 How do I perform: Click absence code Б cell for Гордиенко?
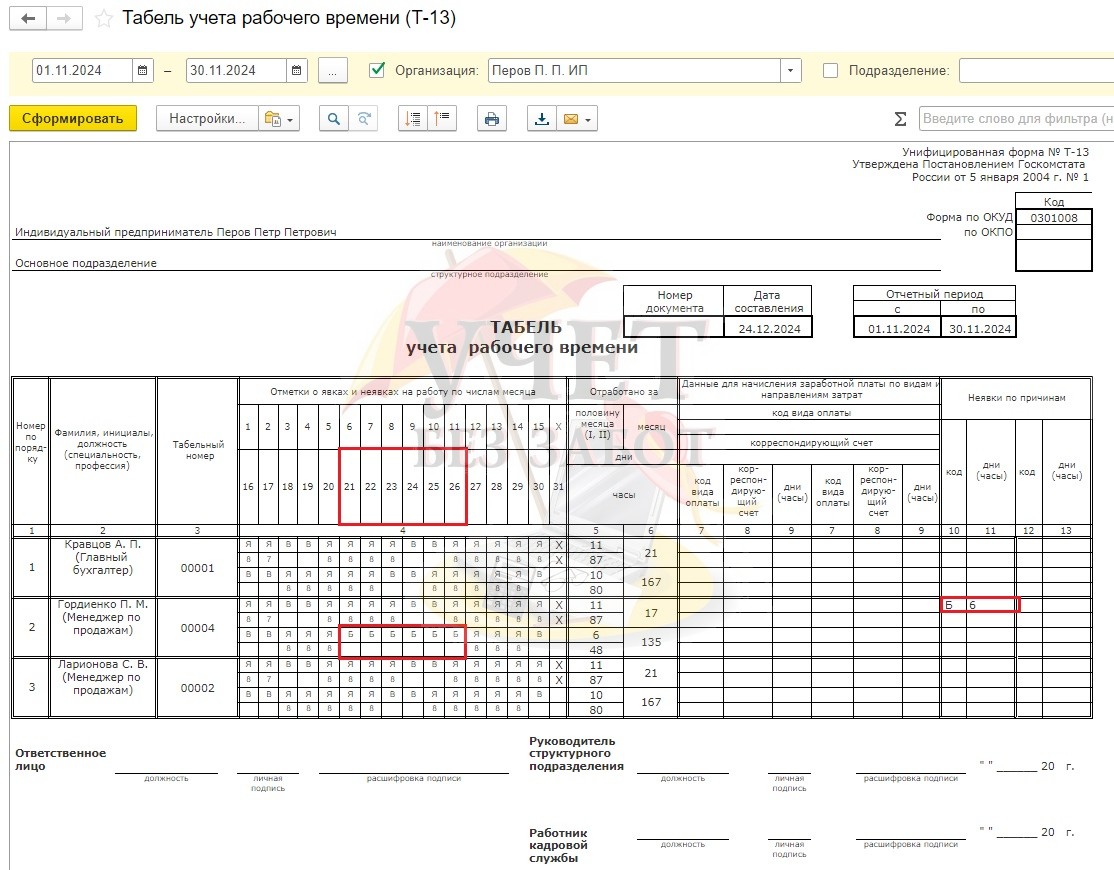(953, 605)
